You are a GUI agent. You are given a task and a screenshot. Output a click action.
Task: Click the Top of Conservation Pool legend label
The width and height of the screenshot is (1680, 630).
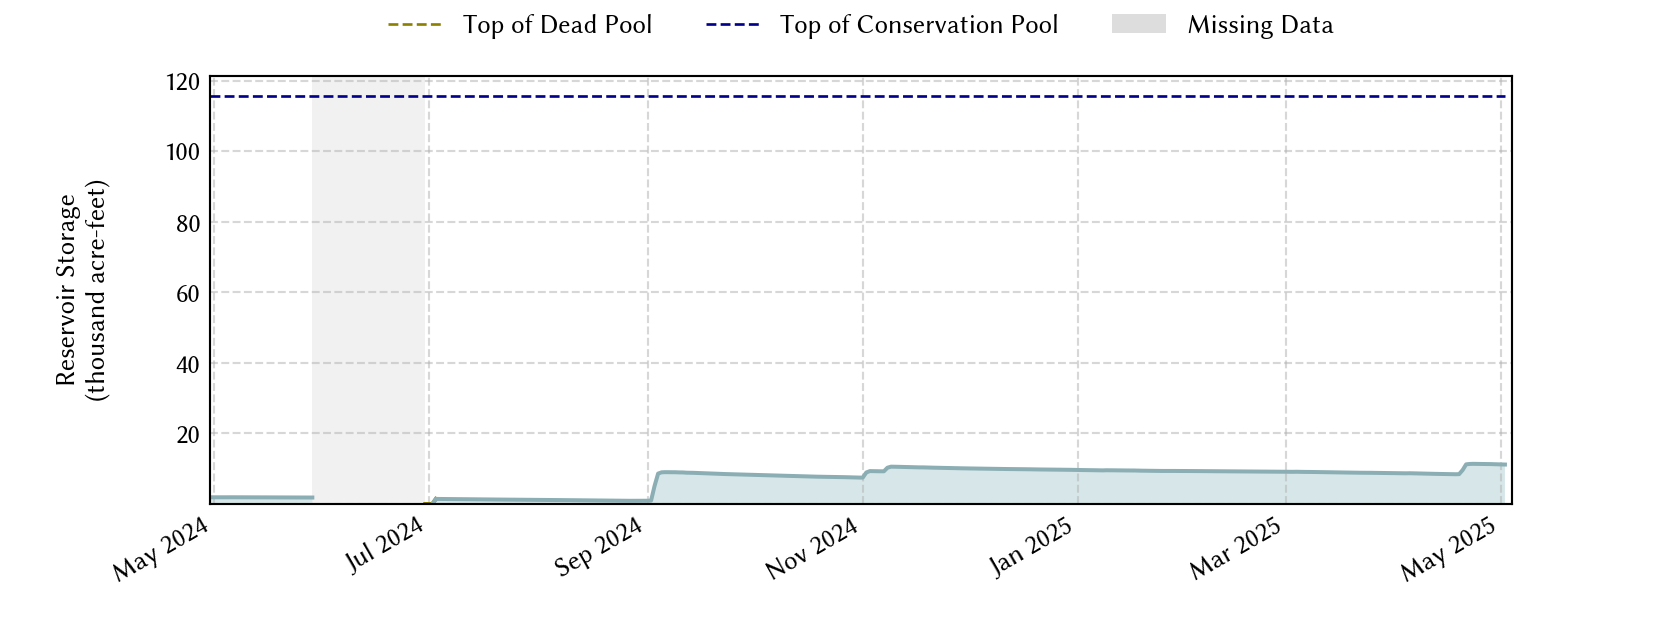coord(919,25)
